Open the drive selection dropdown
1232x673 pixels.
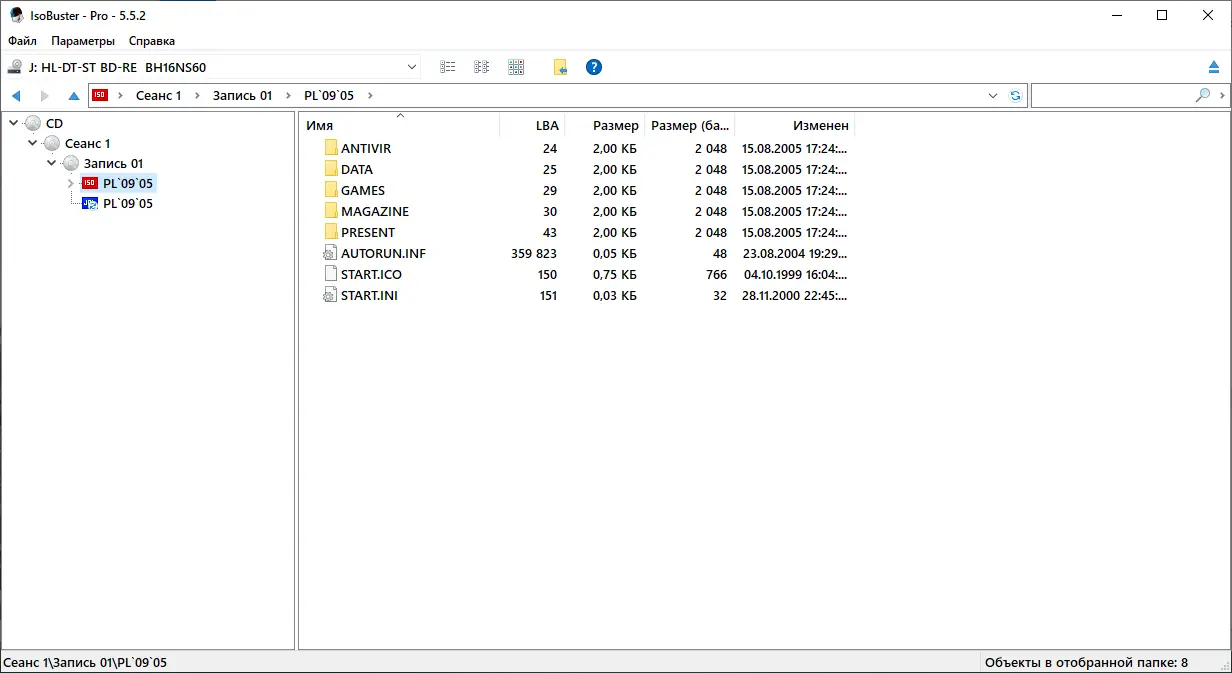pyautogui.click(x=410, y=67)
